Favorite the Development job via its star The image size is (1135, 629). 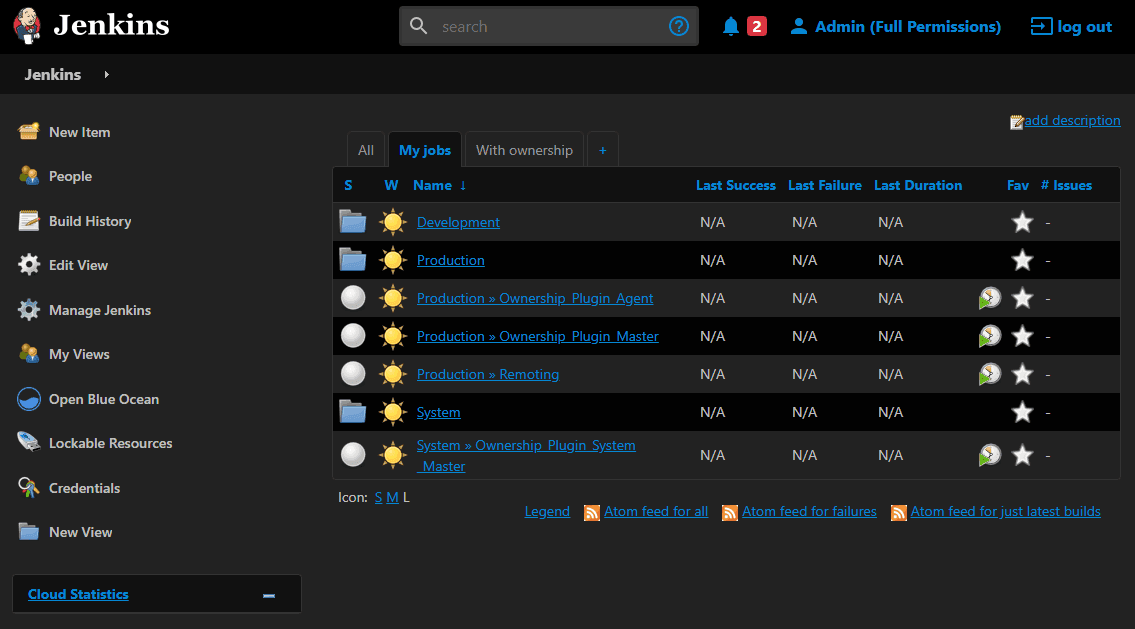[x=1022, y=222]
